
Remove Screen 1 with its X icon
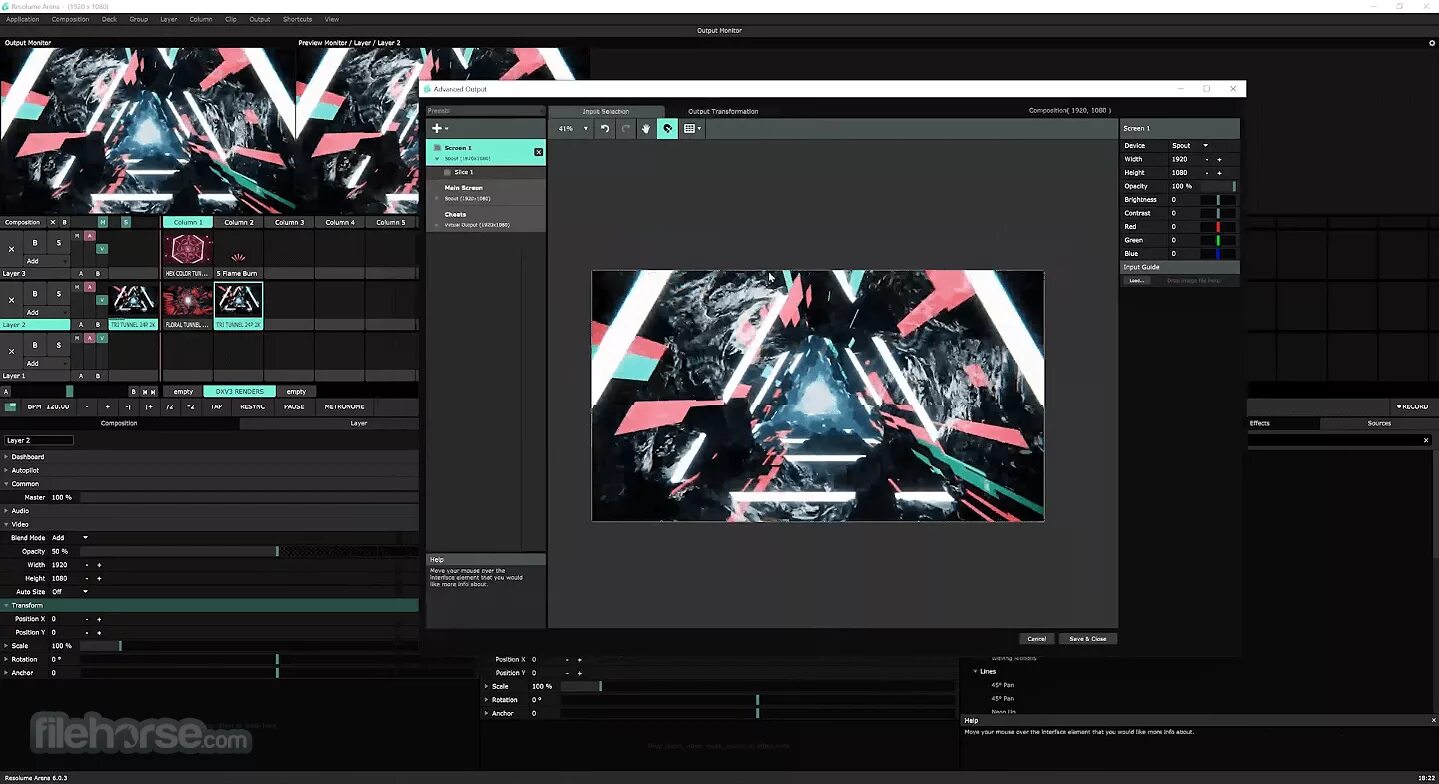coord(538,152)
